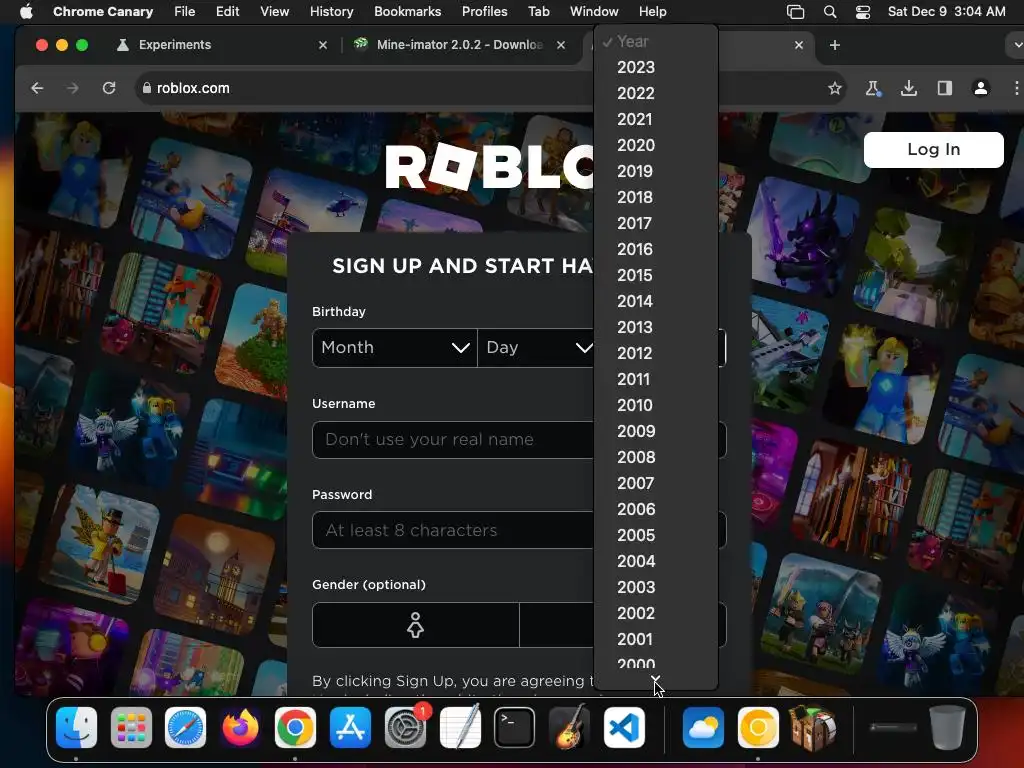This screenshot has height=768, width=1024.
Task: Open the Apple menu
Action: [x=26, y=12]
